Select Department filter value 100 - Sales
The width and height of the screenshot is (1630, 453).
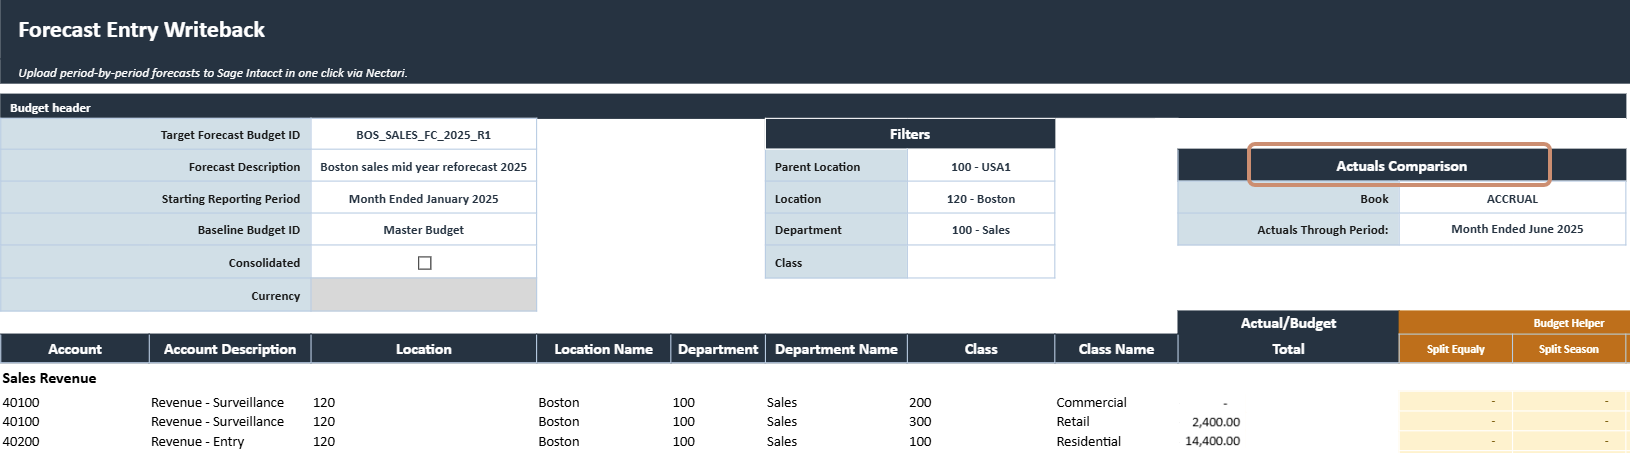coord(981,230)
